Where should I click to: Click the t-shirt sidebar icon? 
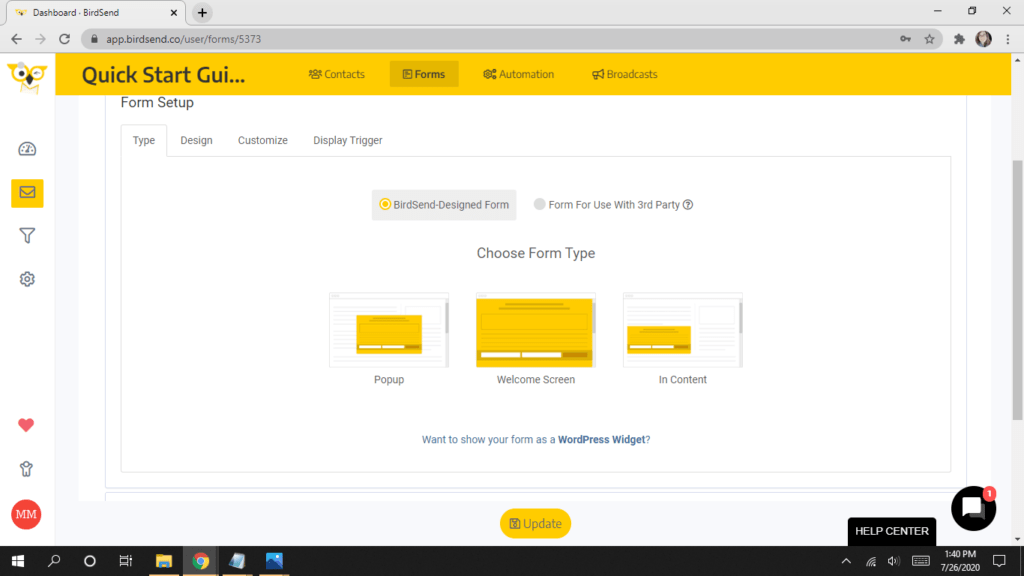[x=26, y=468]
